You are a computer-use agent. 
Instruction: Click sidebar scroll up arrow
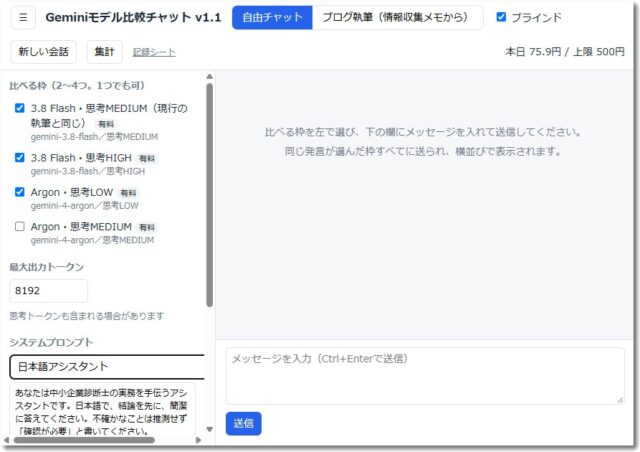209,76
